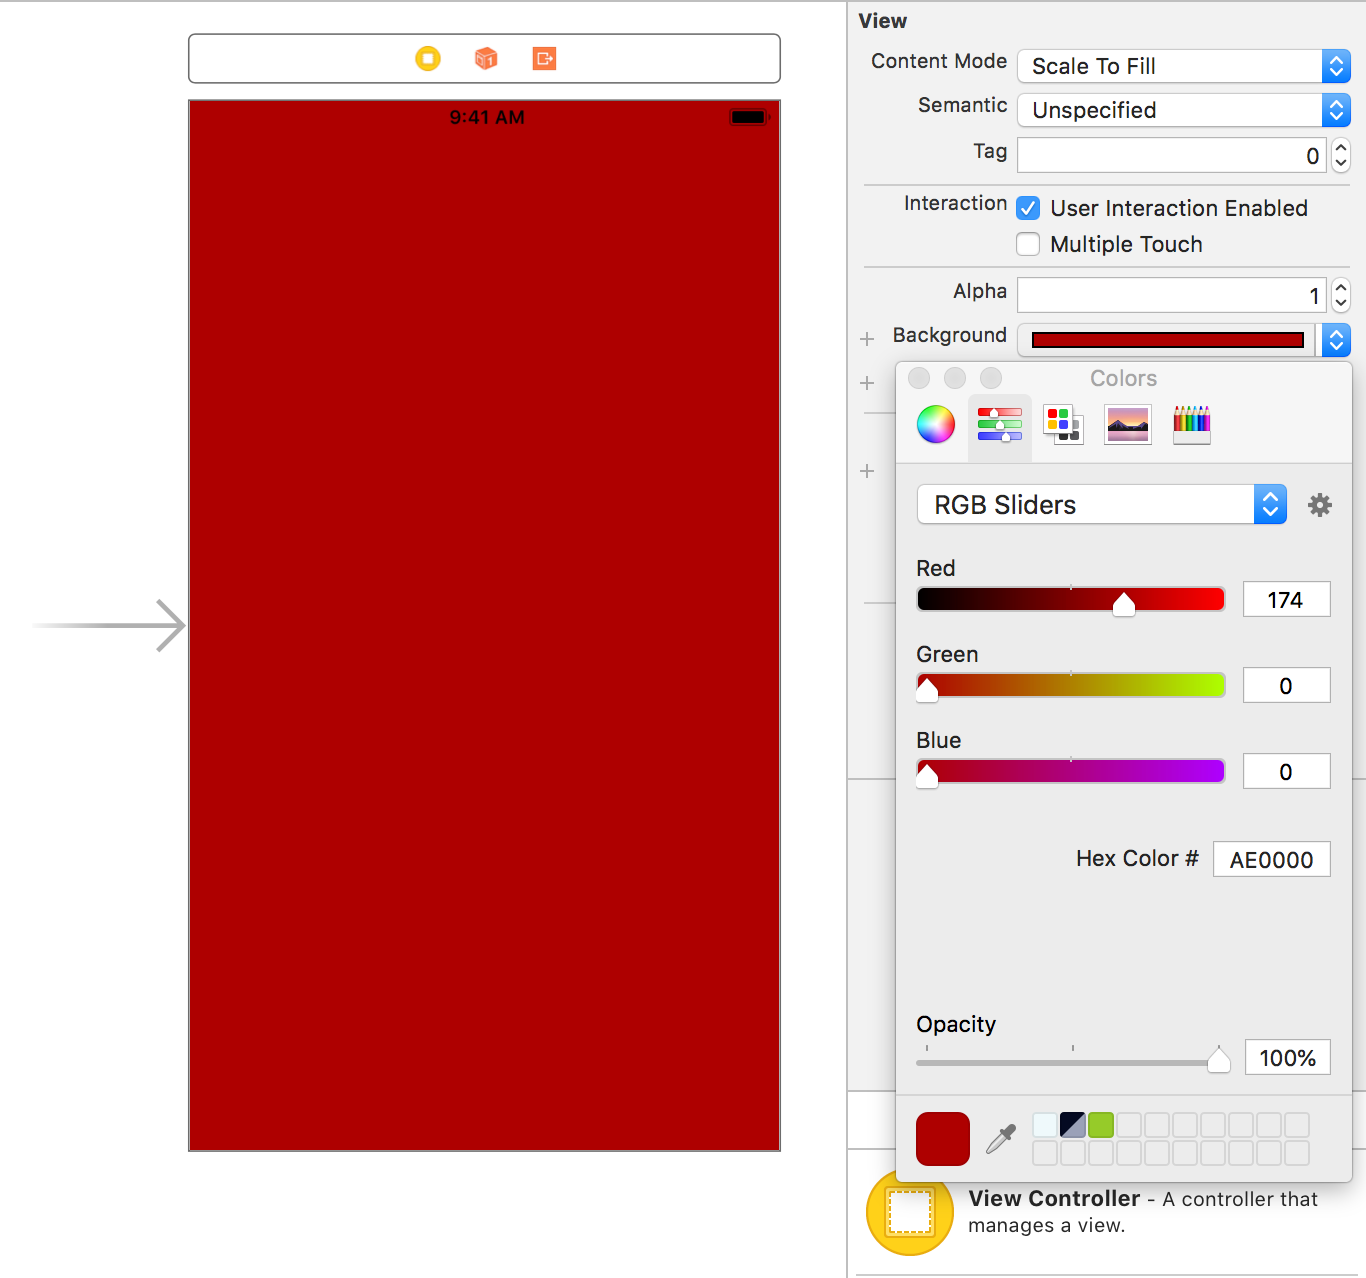Click the Tag value stepper
This screenshot has width=1366, height=1278.
coord(1341,155)
